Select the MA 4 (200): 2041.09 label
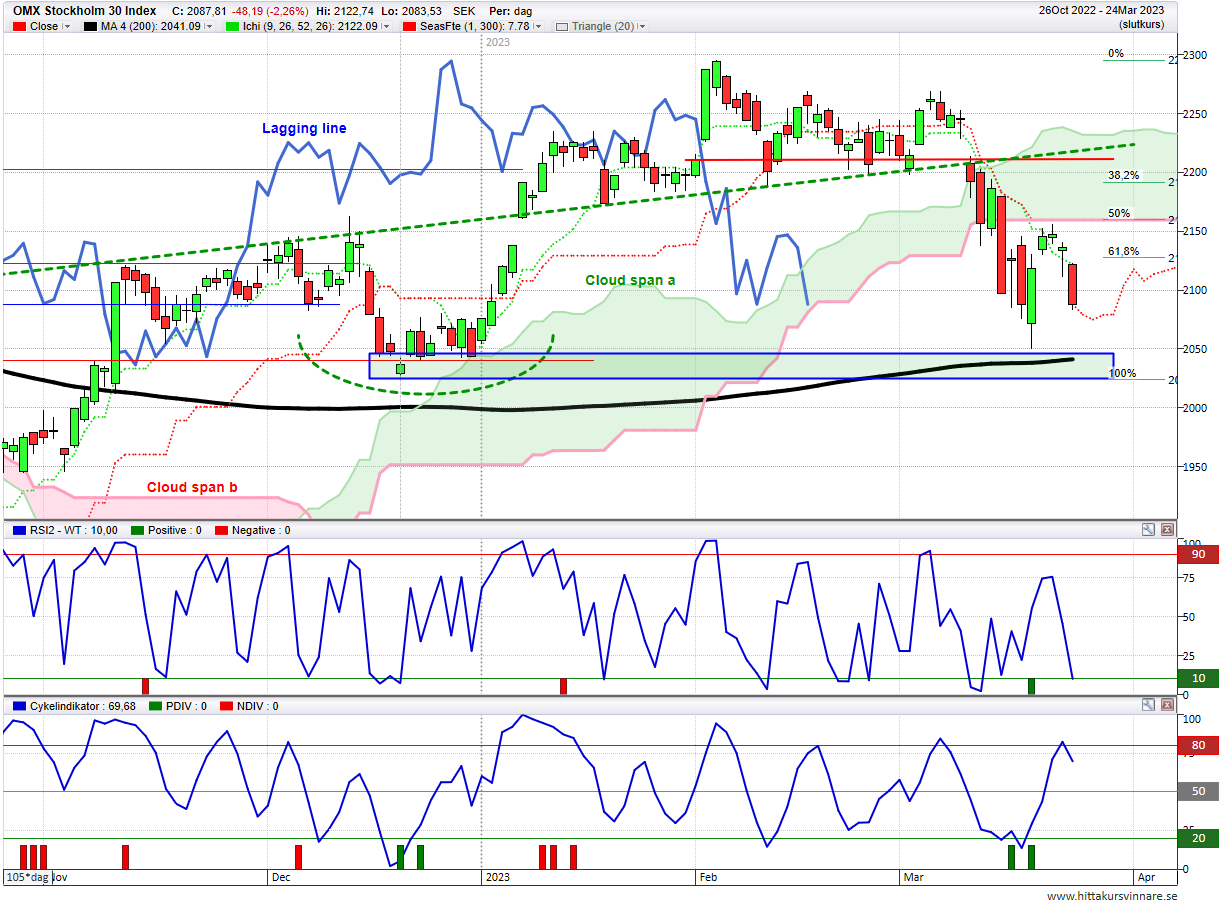1222x901 pixels. (x=151, y=27)
